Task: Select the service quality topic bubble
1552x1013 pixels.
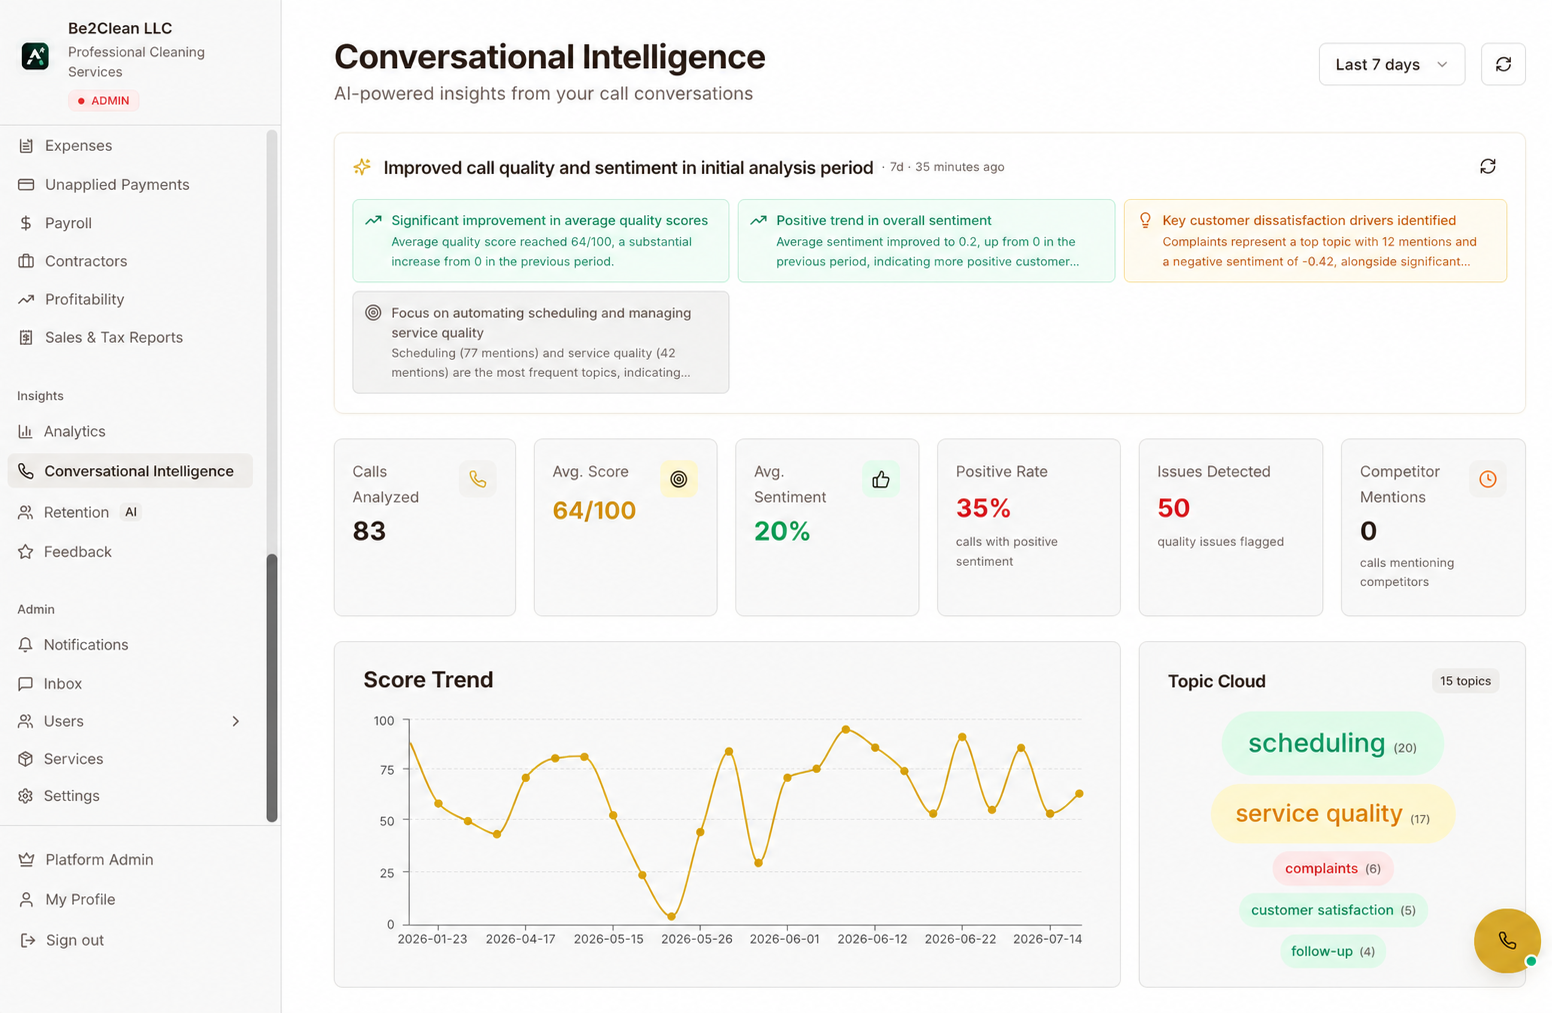Action: (1332, 813)
